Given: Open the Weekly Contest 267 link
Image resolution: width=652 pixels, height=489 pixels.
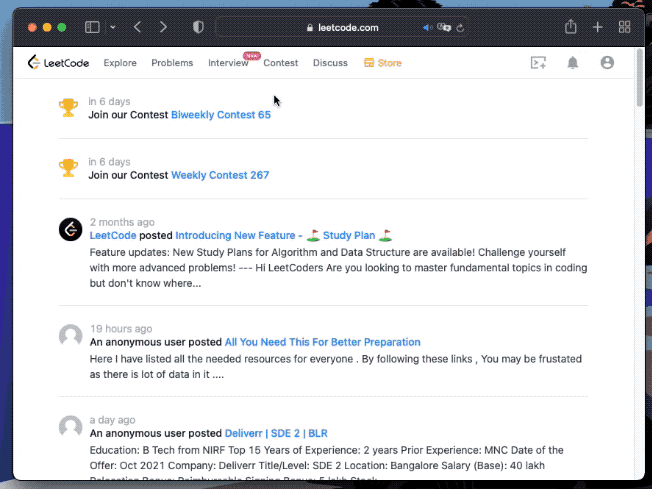Looking at the screenshot, I should pos(220,175).
